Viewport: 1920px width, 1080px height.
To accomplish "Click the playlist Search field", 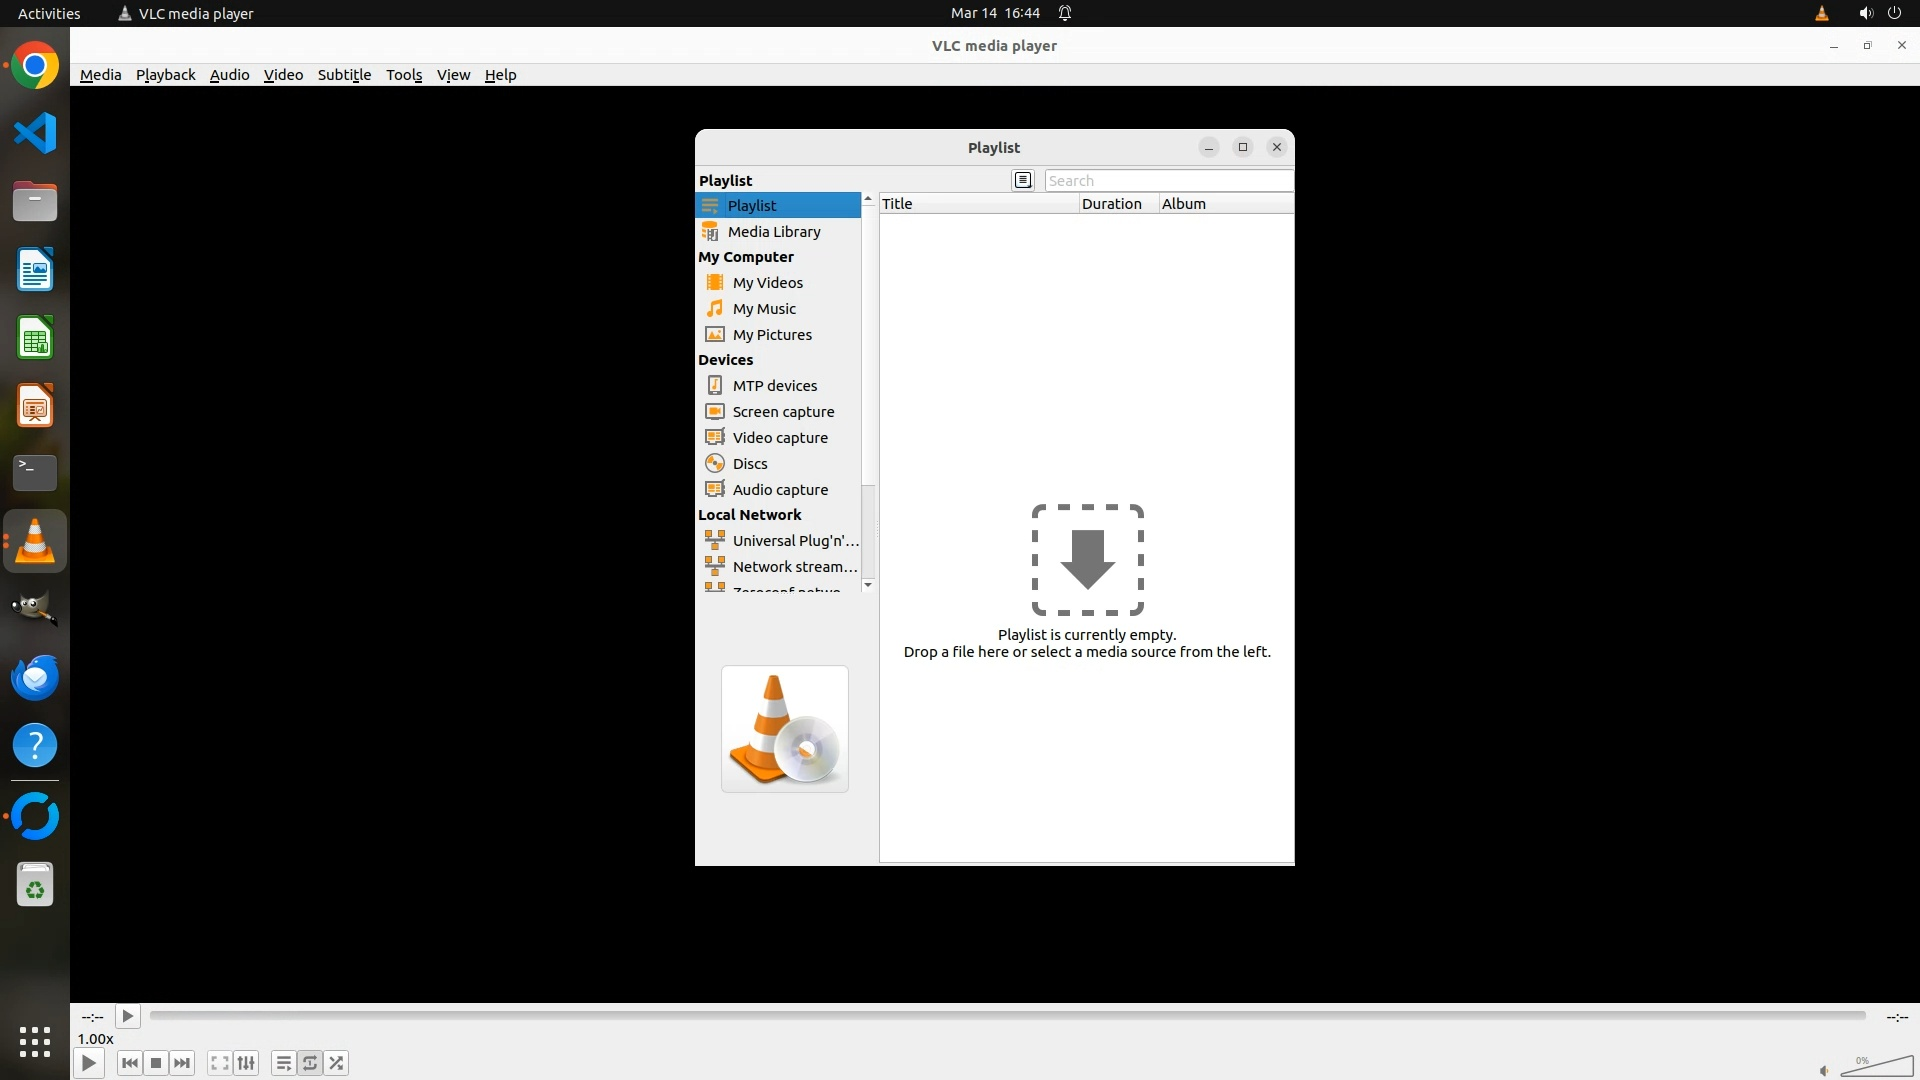I will click(x=1167, y=181).
